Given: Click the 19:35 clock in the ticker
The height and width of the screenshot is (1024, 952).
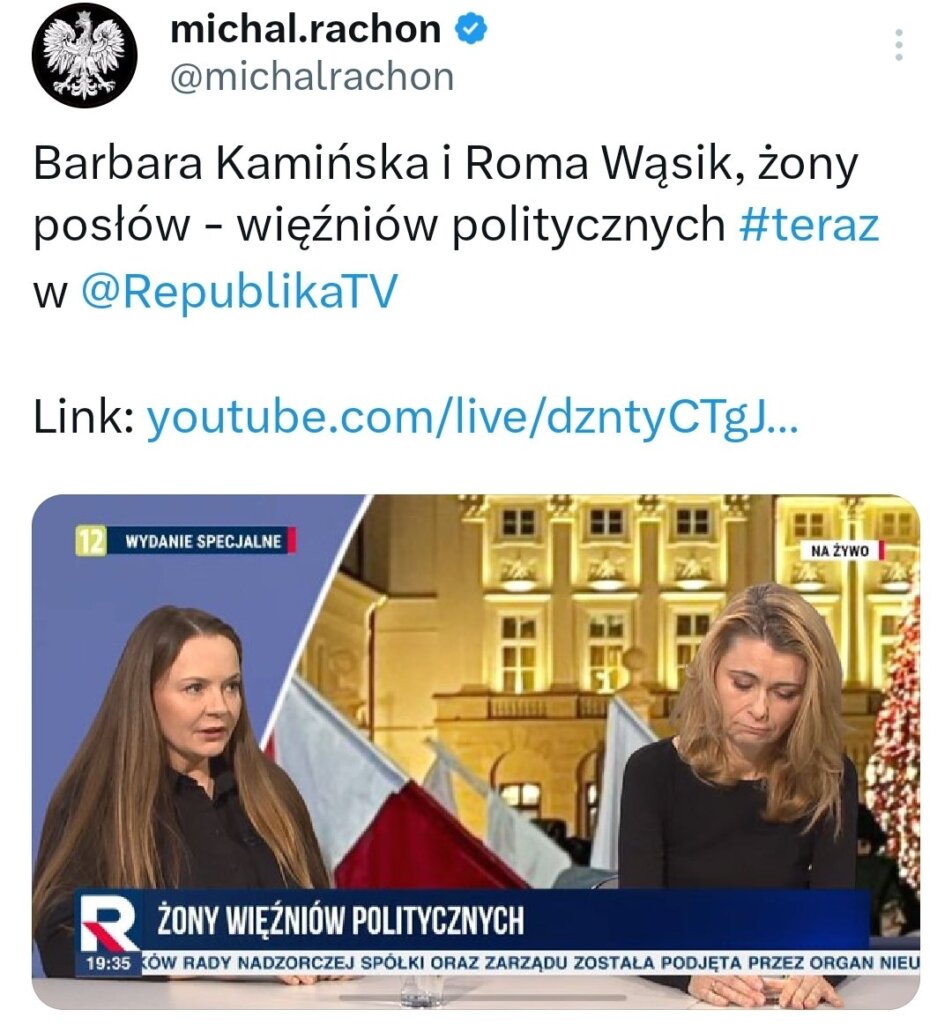Looking at the screenshot, I should (109, 964).
